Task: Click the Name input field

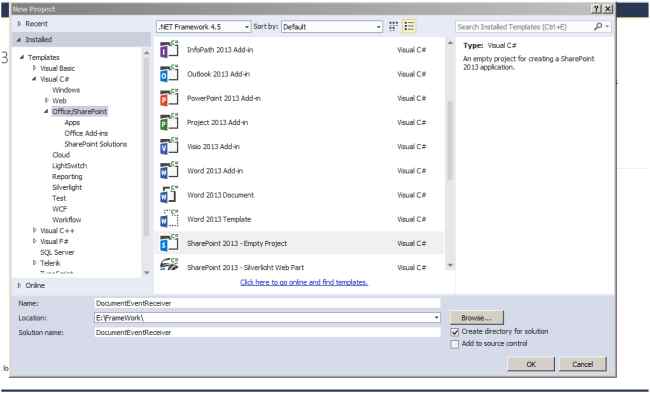Action: 267,303
